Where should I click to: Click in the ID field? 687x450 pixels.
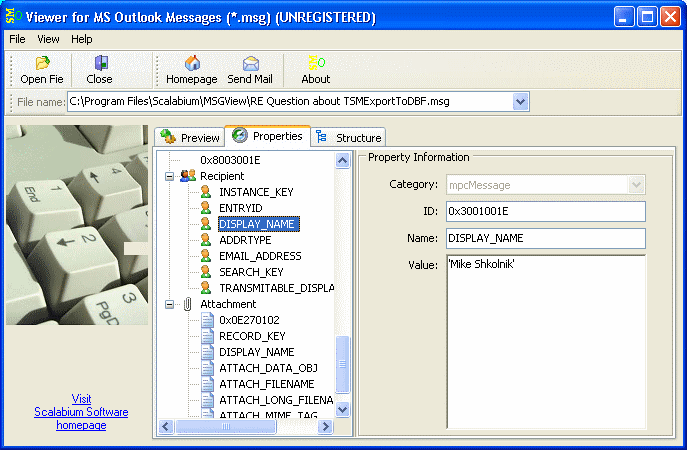coord(545,211)
